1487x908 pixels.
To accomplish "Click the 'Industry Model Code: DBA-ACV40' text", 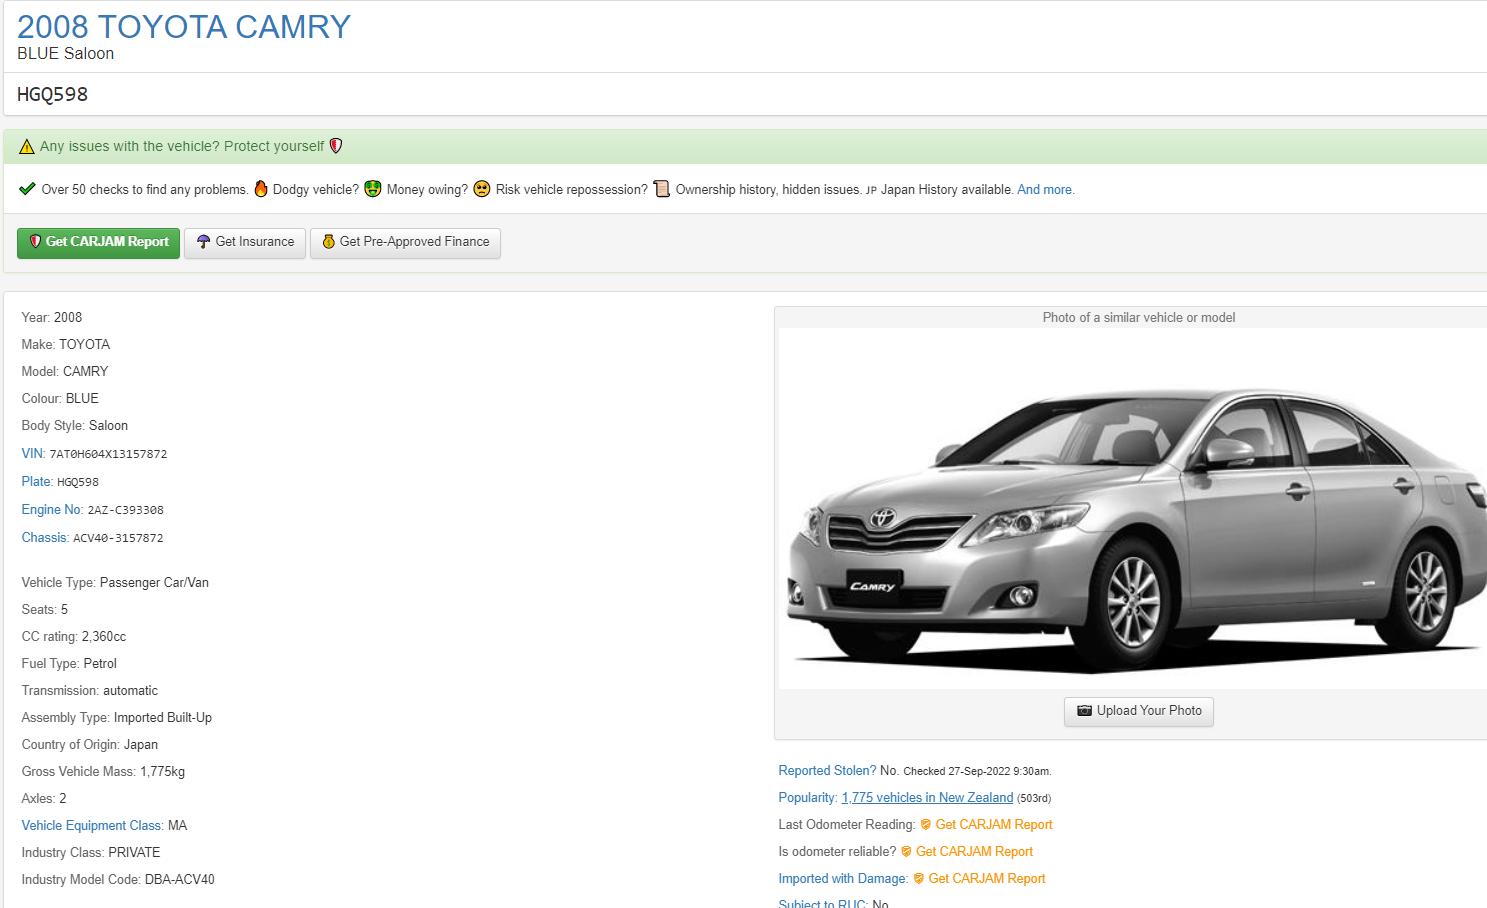I will [x=118, y=880].
